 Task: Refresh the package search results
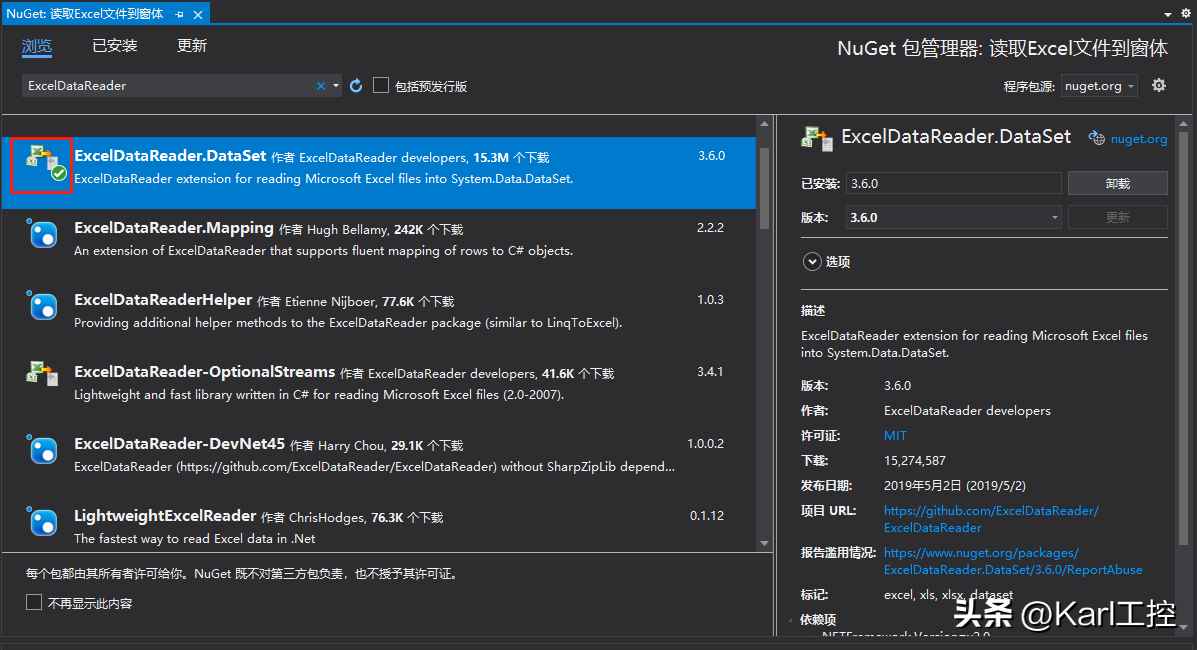coord(356,86)
